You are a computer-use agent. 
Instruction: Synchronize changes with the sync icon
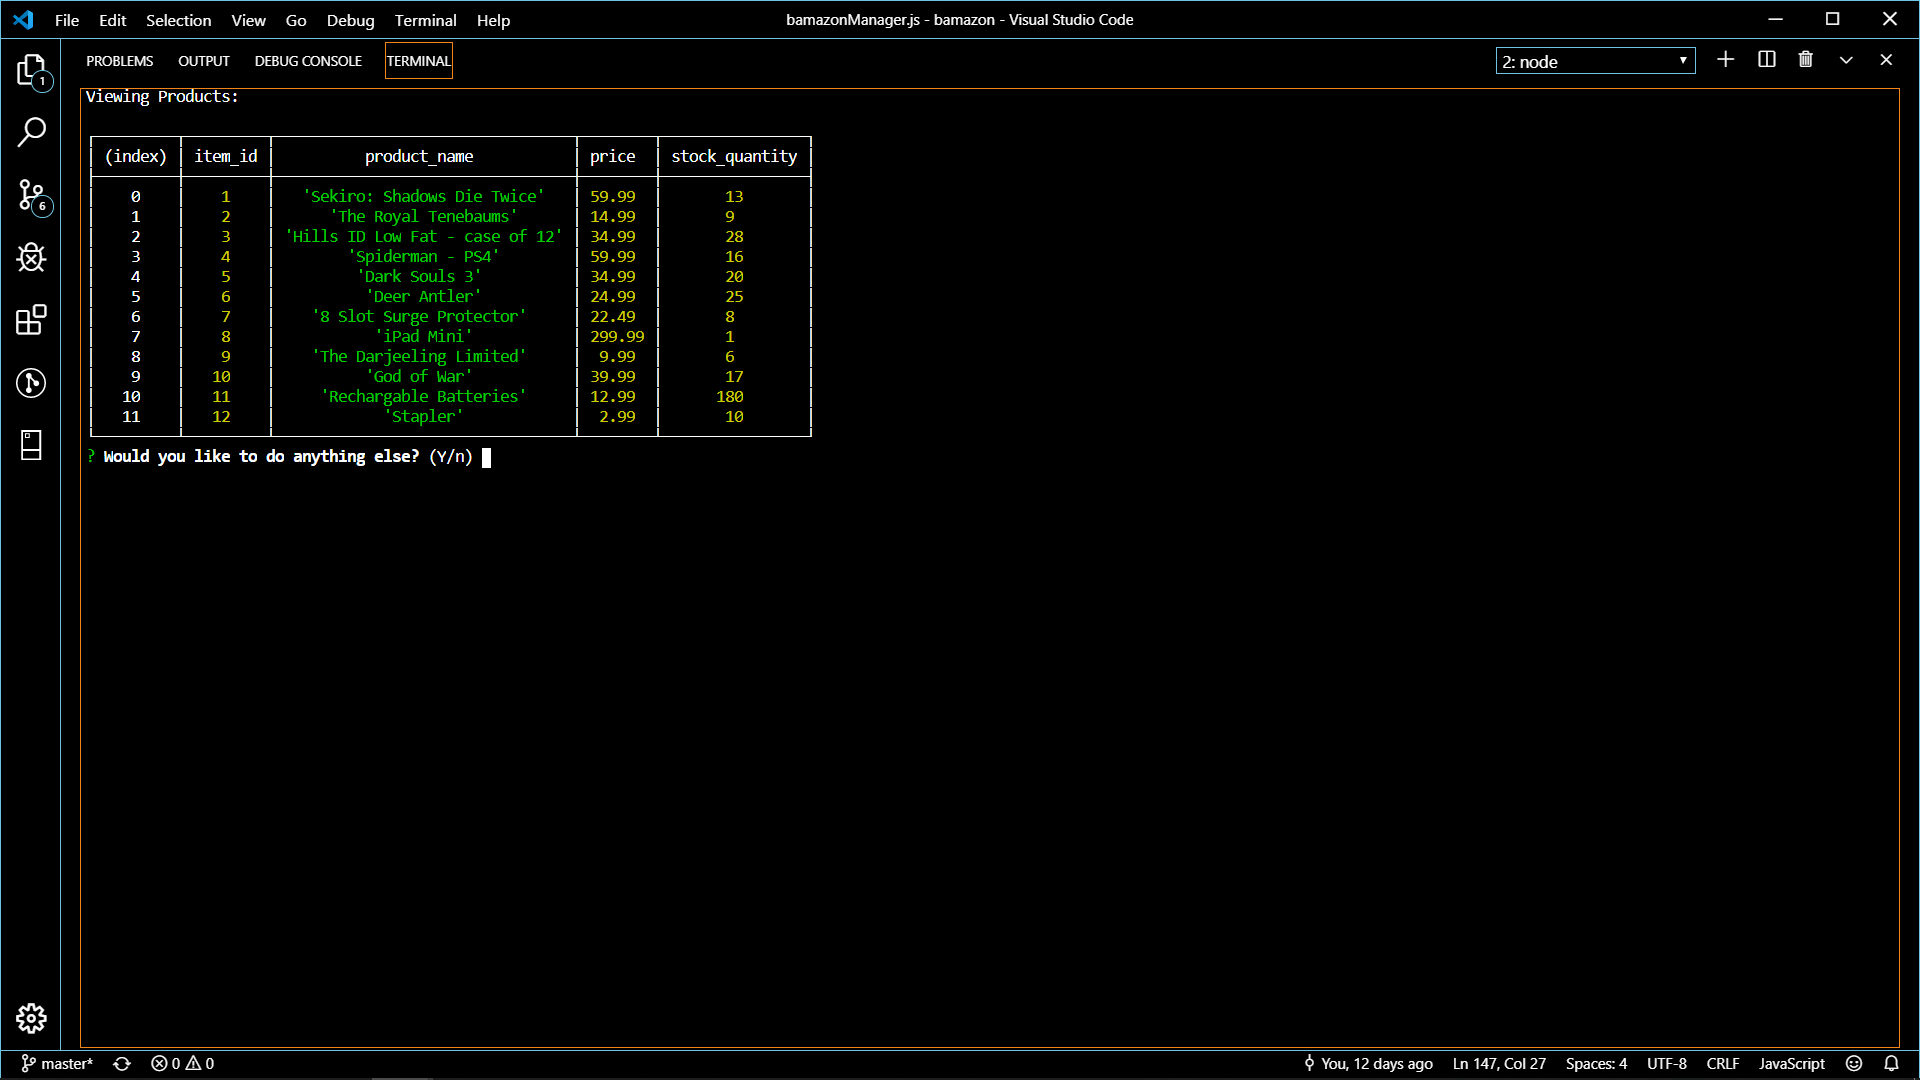tap(122, 1063)
